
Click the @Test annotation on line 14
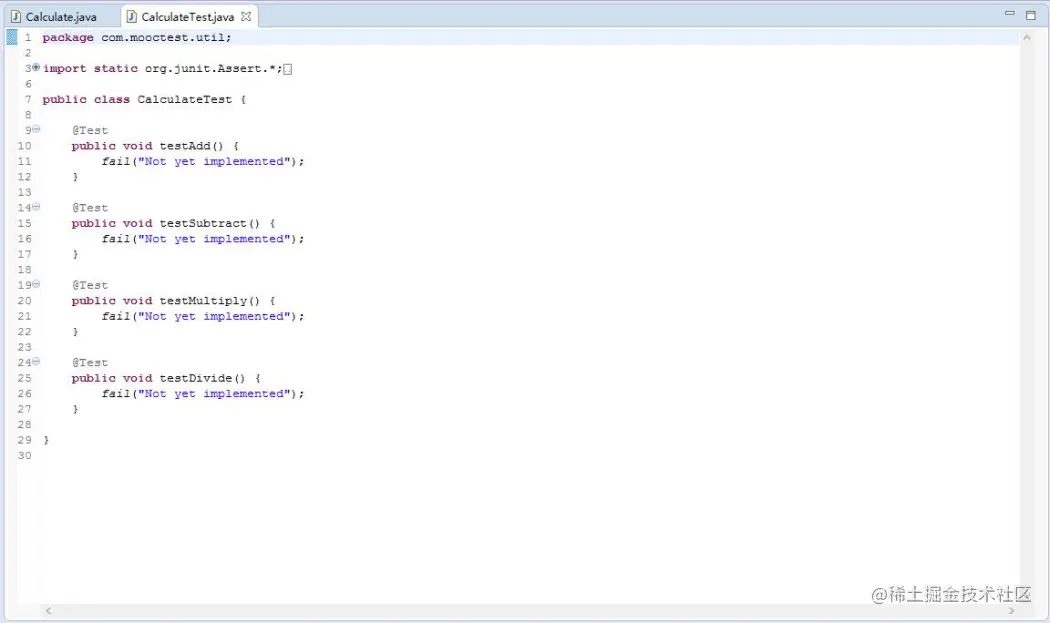pos(90,208)
